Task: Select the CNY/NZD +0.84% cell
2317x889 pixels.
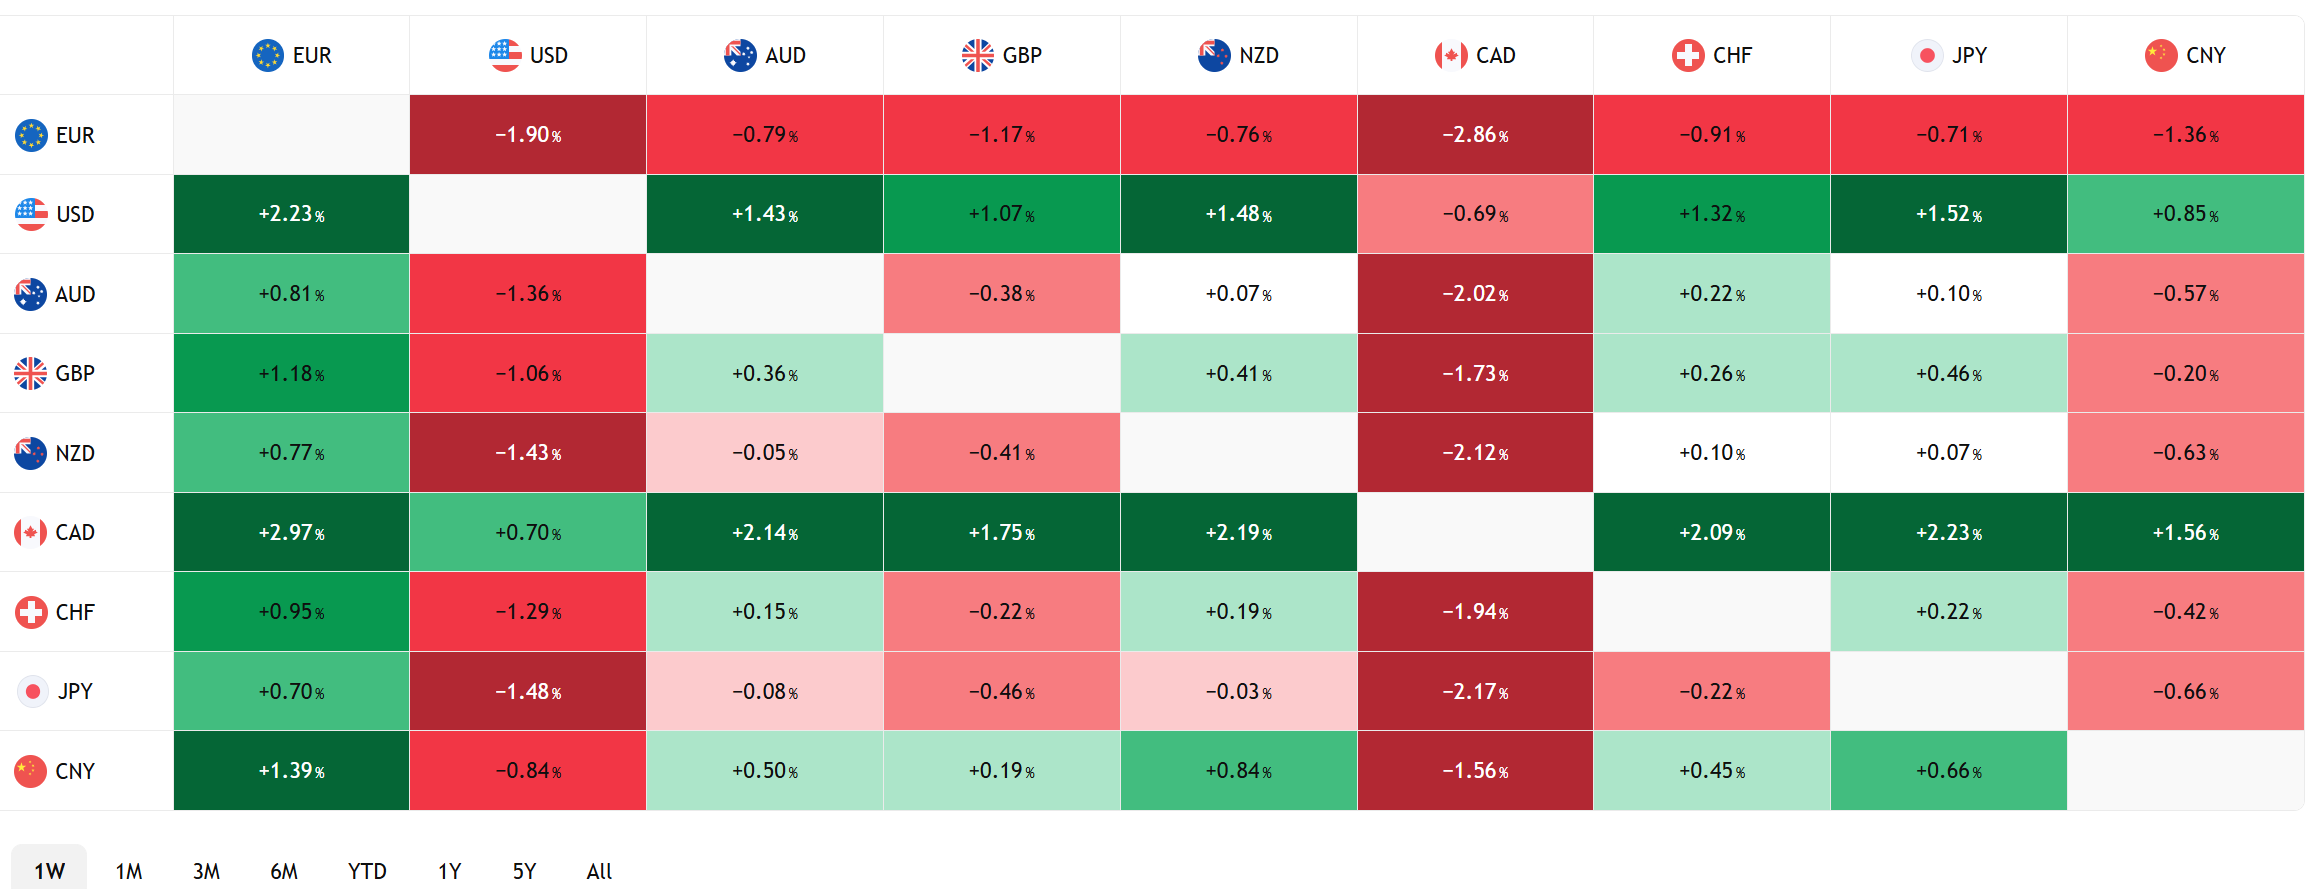Action: [x=1238, y=771]
